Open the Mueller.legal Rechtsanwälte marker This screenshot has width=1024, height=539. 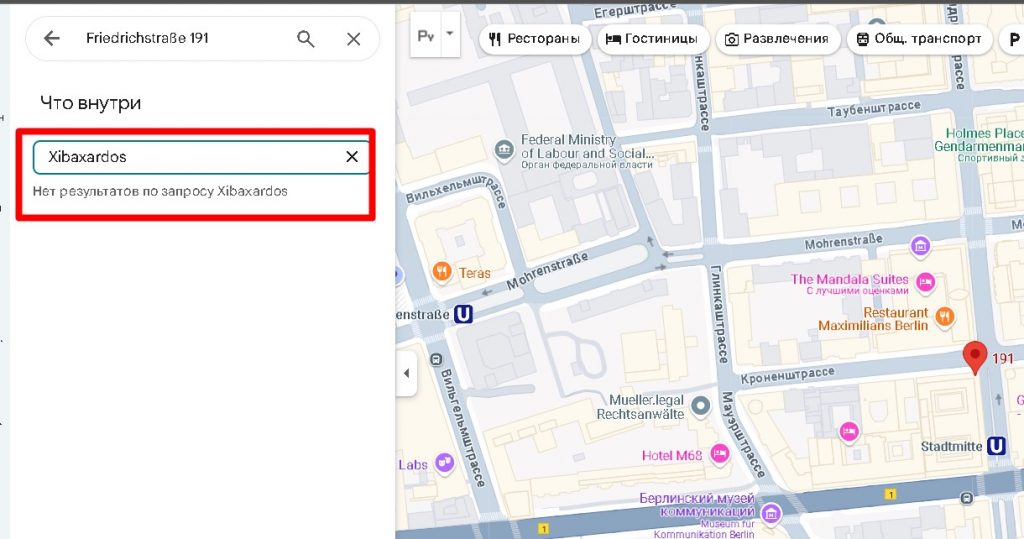pos(700,406)
